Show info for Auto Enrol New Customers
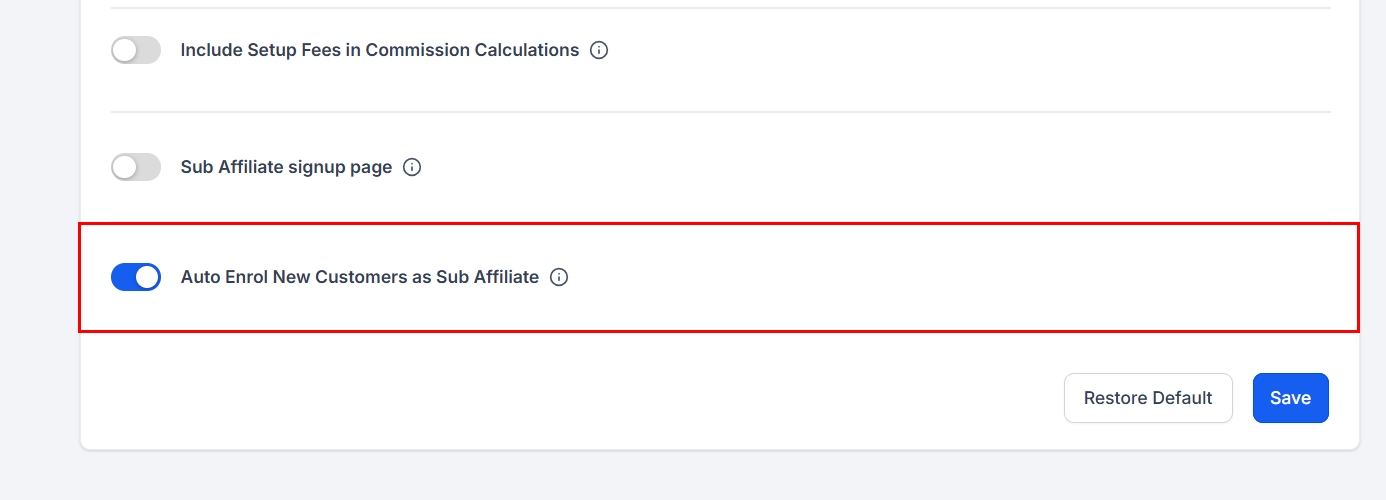The height and width of the screenshot is (500, 1386). (x=559, y=277)
